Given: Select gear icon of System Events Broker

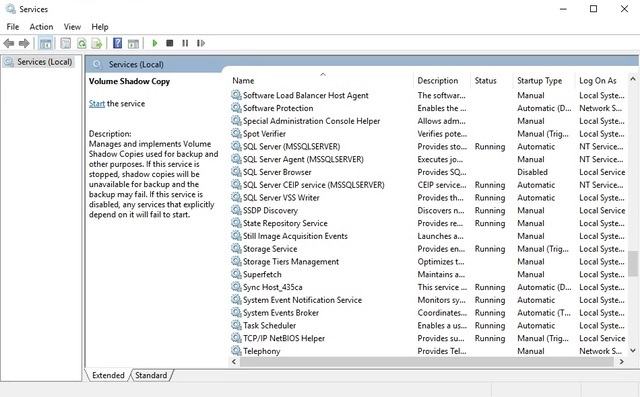Looking at the screenshot, I should click(x=236, y=313).
